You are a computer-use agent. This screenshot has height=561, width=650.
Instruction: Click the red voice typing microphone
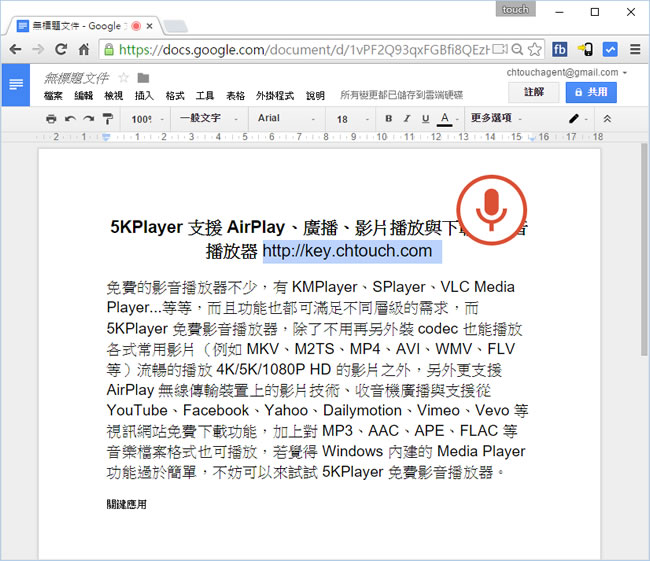(492, 210)
